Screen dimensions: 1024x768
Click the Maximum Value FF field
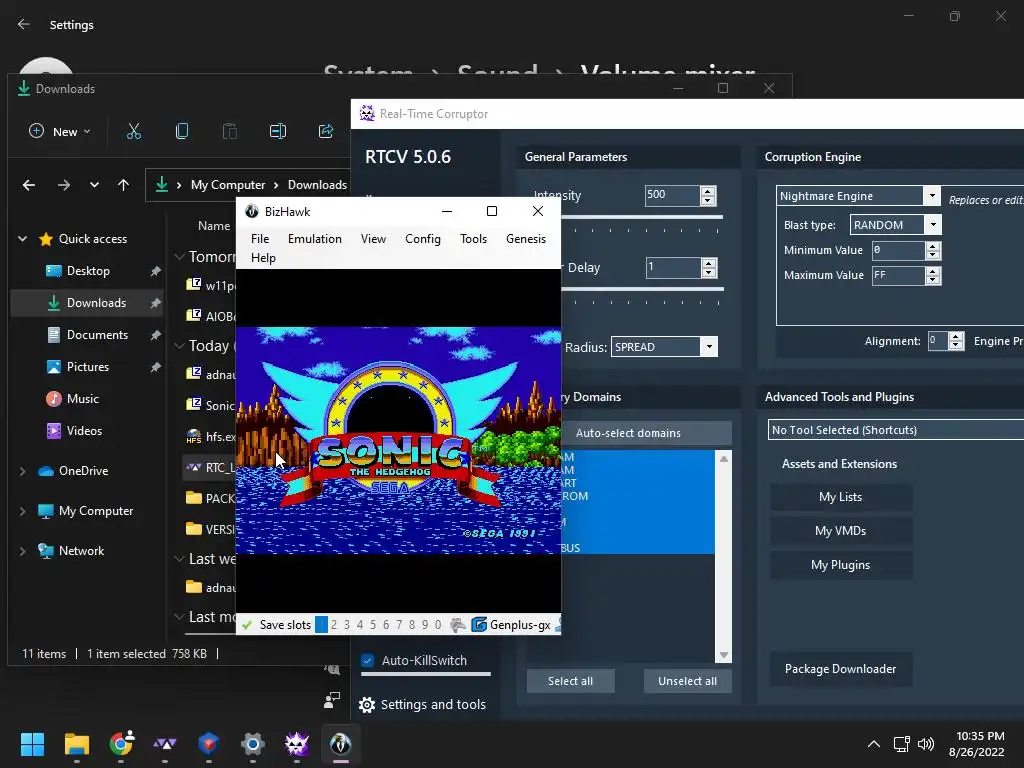click(x=899, y=276)
